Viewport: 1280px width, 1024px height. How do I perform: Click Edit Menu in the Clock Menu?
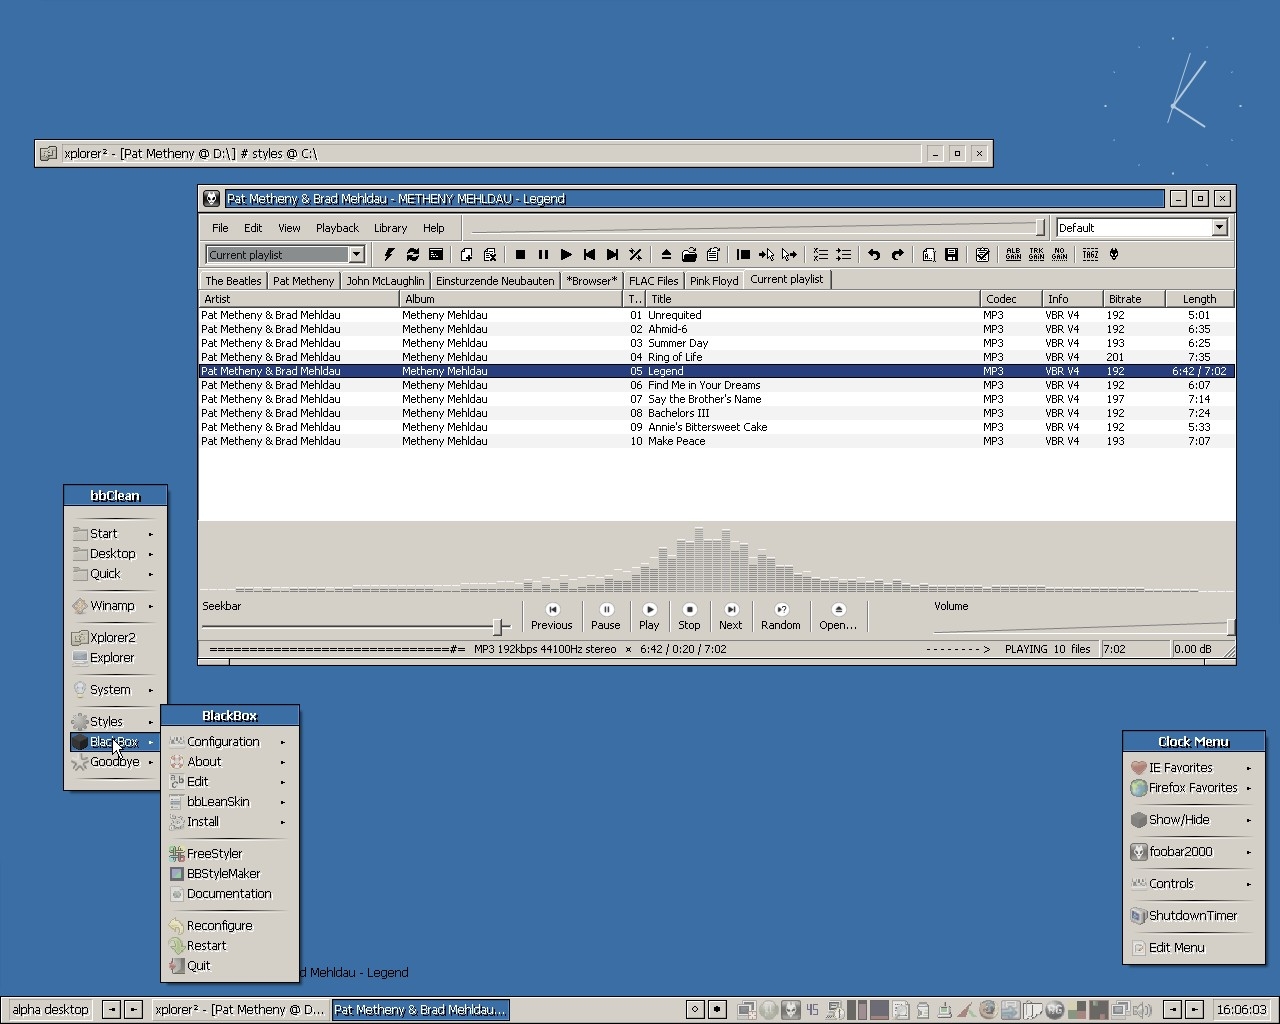1193,948
